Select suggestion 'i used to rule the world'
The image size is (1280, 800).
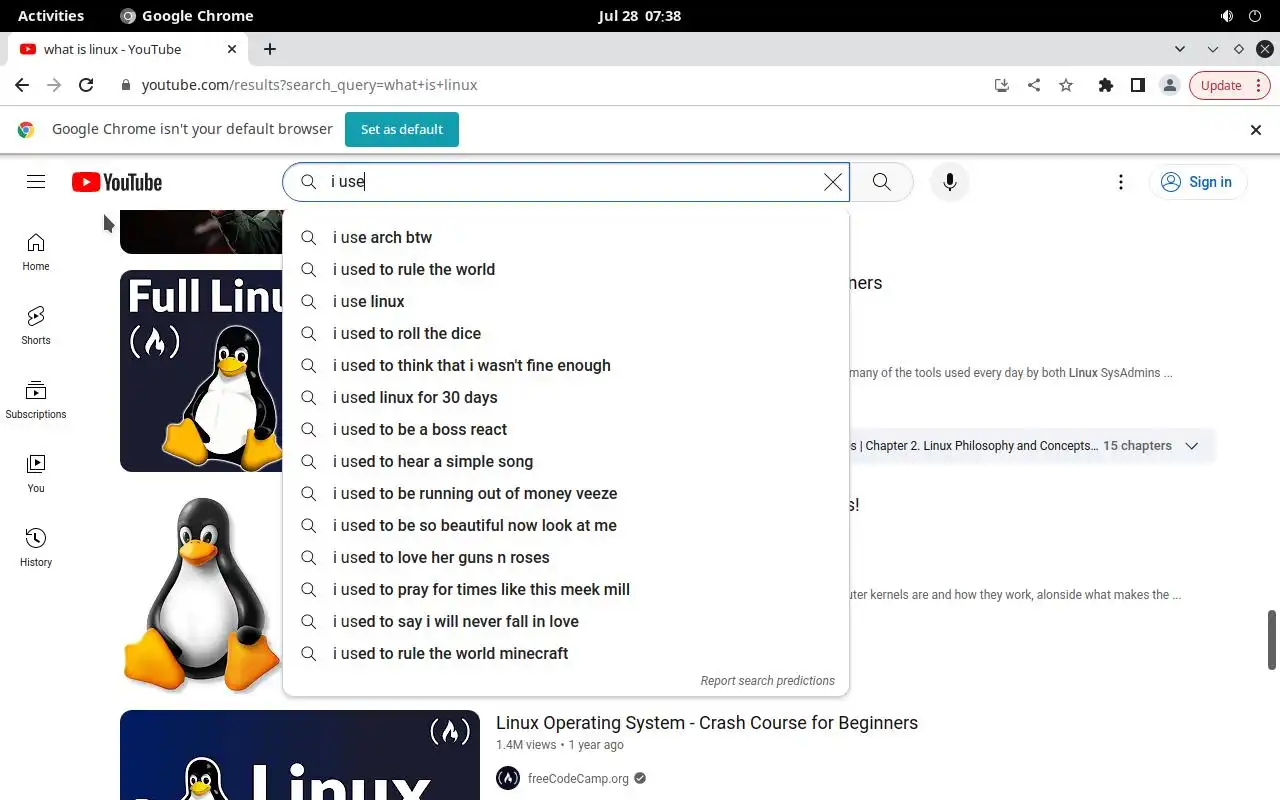click(x=566, y=269)
